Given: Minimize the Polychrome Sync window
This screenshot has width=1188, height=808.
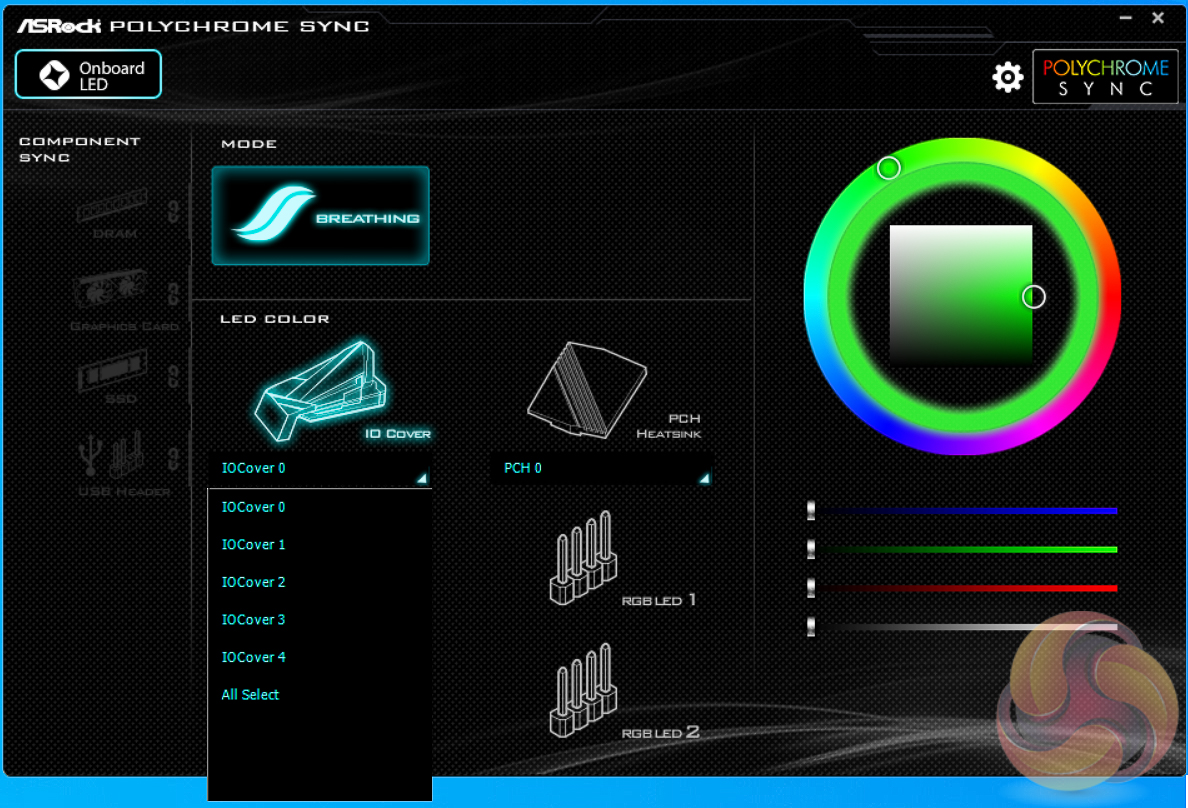Looking at the screenshot, I should 1126,17.
